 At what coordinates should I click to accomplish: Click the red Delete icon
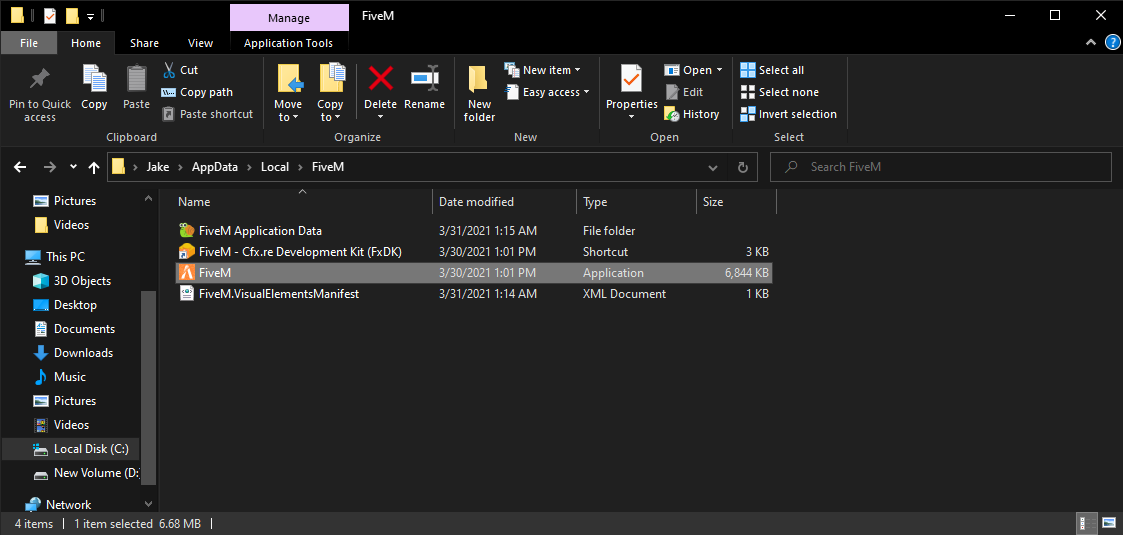click(x=380, y=77)
